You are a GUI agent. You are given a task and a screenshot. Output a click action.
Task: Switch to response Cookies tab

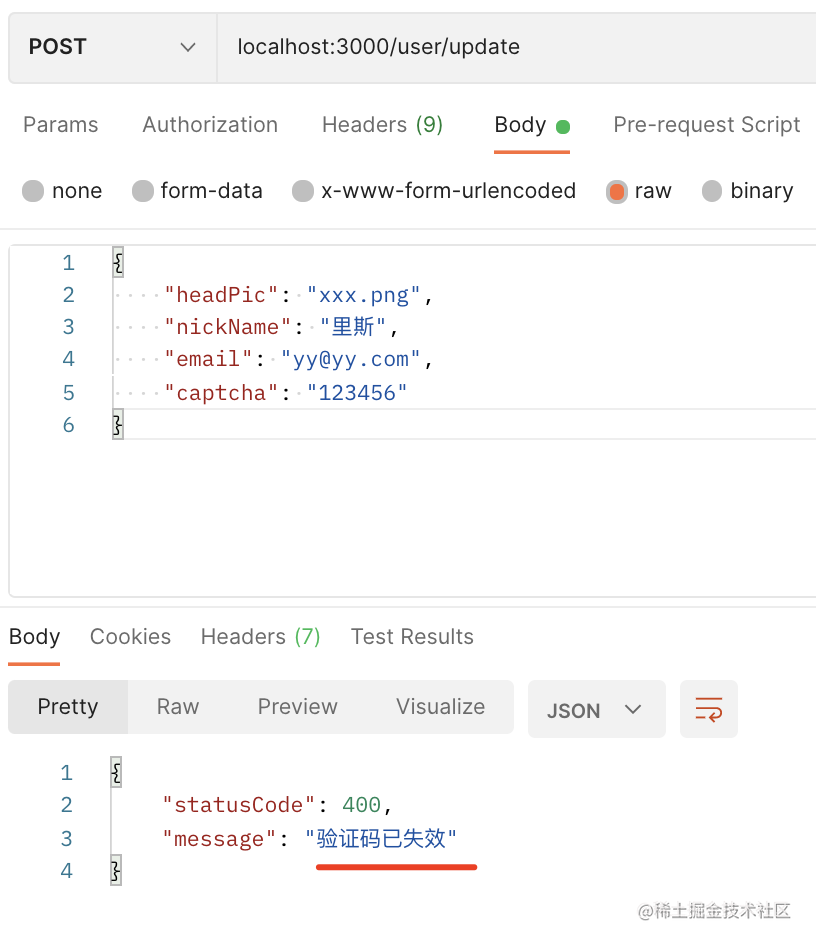[x=130, y=637]
